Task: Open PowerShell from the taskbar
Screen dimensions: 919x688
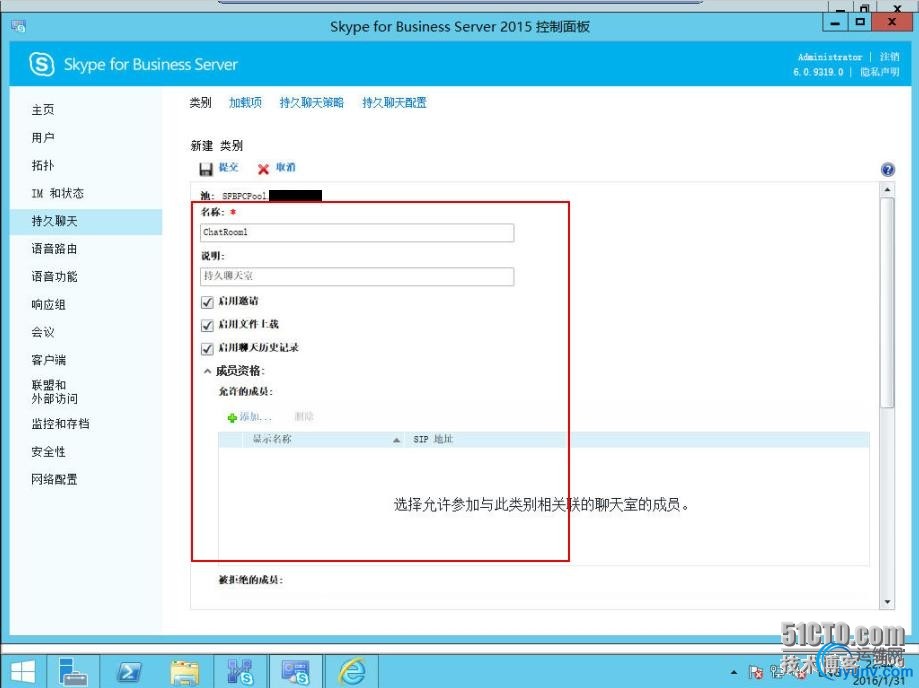Action: (129, 672)
